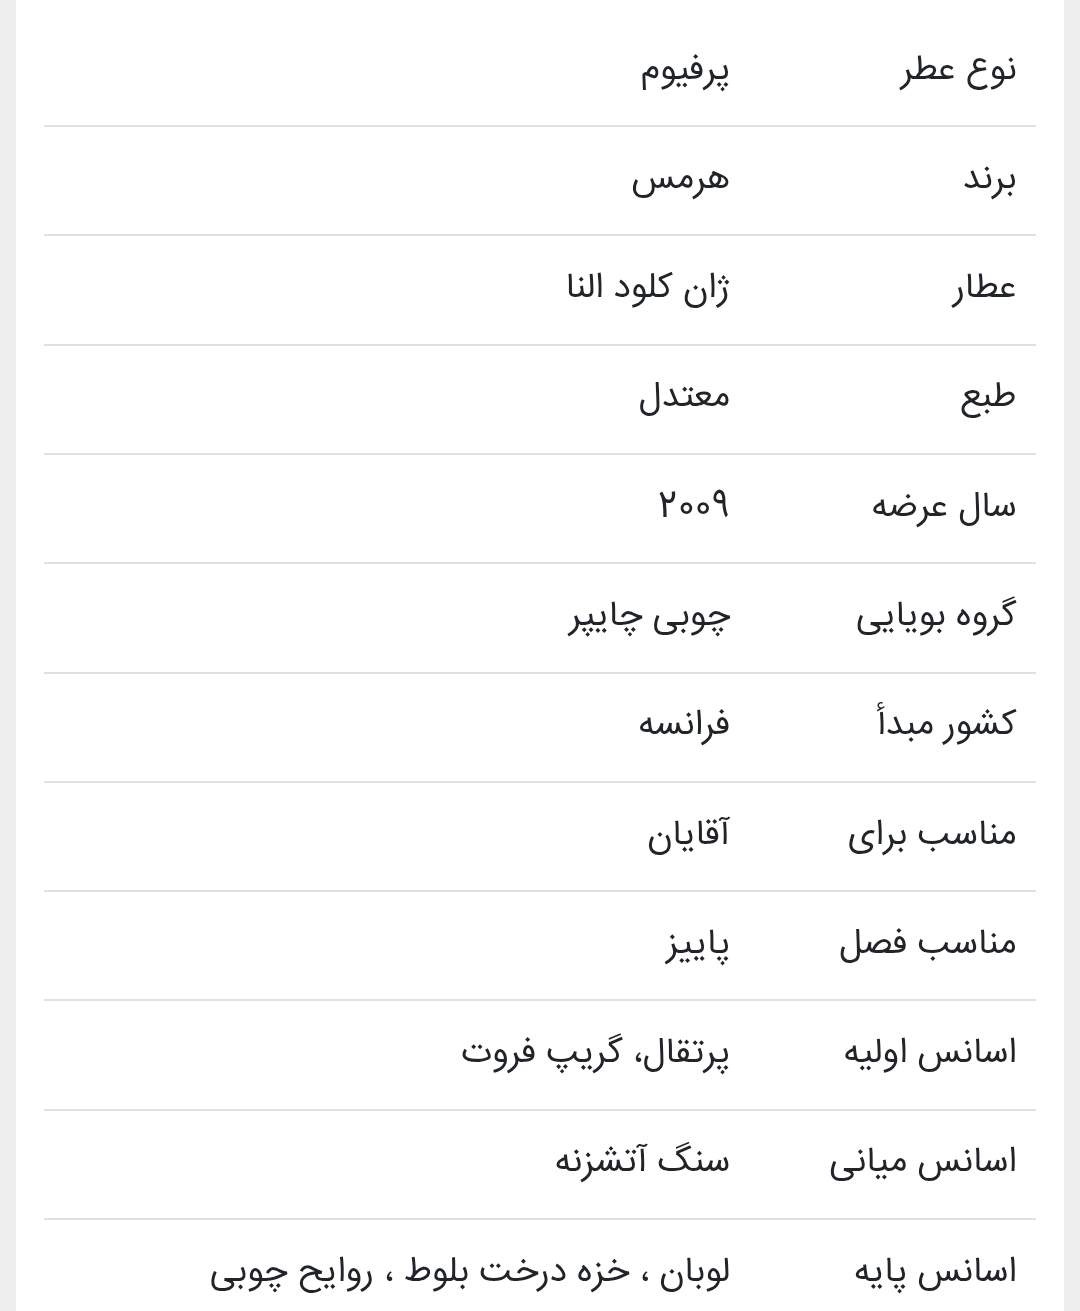The width and height of the screenshot is (1080, 1311).
Task: Click the 'نوع عطر' label
Action: [958, 71]
